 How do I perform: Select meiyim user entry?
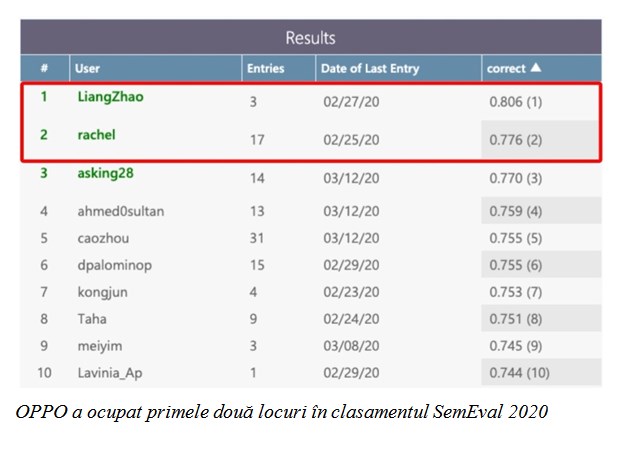click(x=100, y=346)
